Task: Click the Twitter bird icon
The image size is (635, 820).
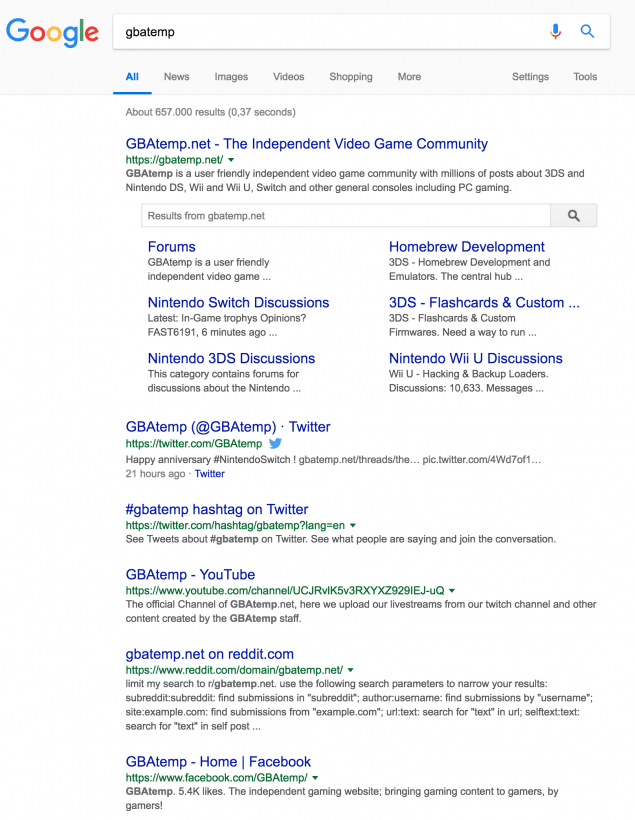Action: 275,443
